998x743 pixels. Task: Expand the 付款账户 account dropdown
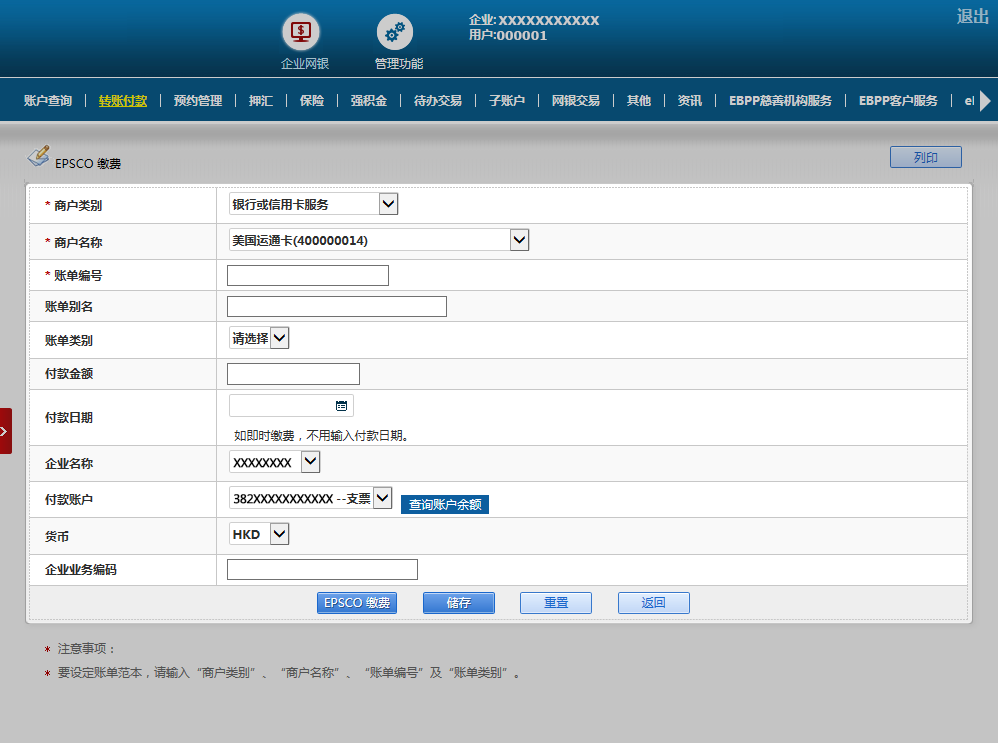click(382, 498)
